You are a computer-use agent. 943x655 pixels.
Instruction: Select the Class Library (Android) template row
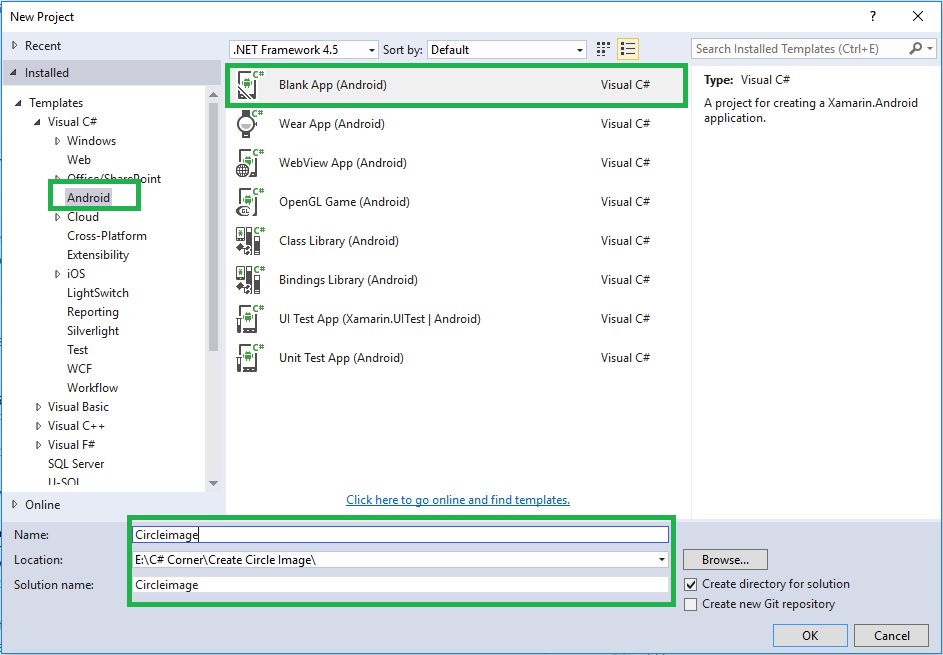pos(456,241)
